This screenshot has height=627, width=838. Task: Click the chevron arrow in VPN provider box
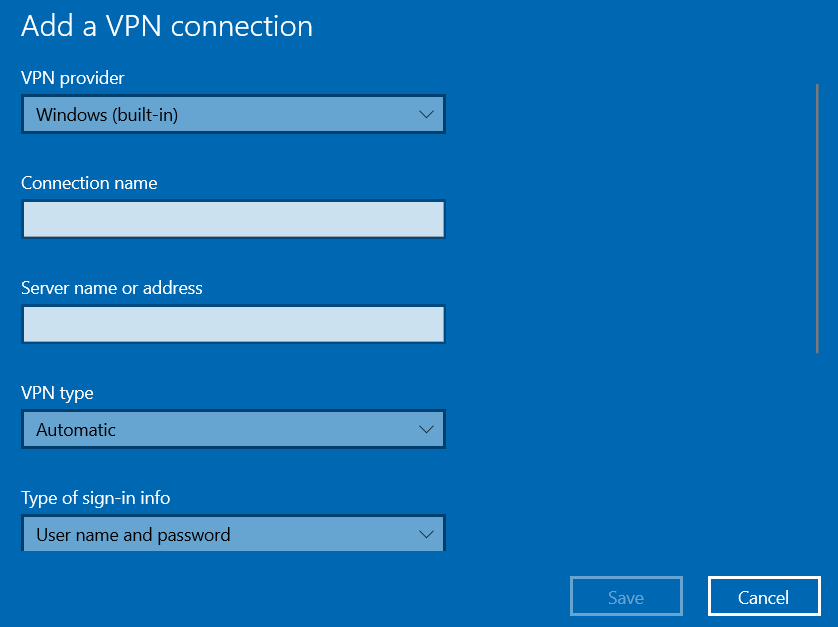426,114
